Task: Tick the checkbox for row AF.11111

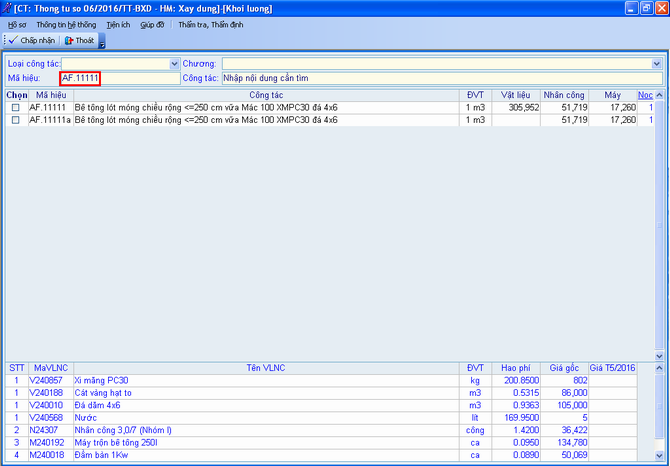Action: (x=15, y=106)
